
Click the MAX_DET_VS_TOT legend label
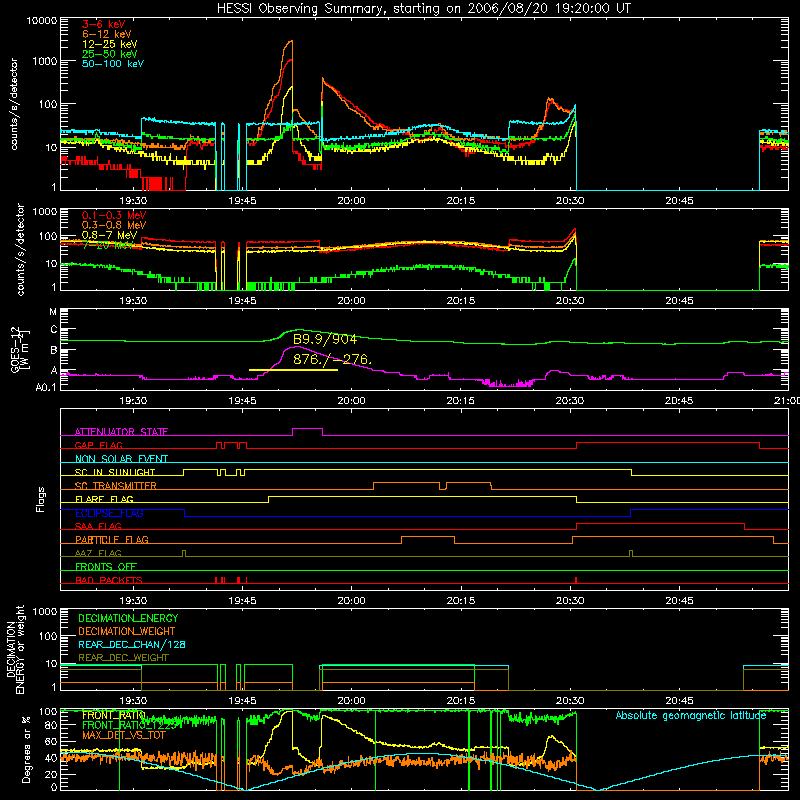click(124, 736)
